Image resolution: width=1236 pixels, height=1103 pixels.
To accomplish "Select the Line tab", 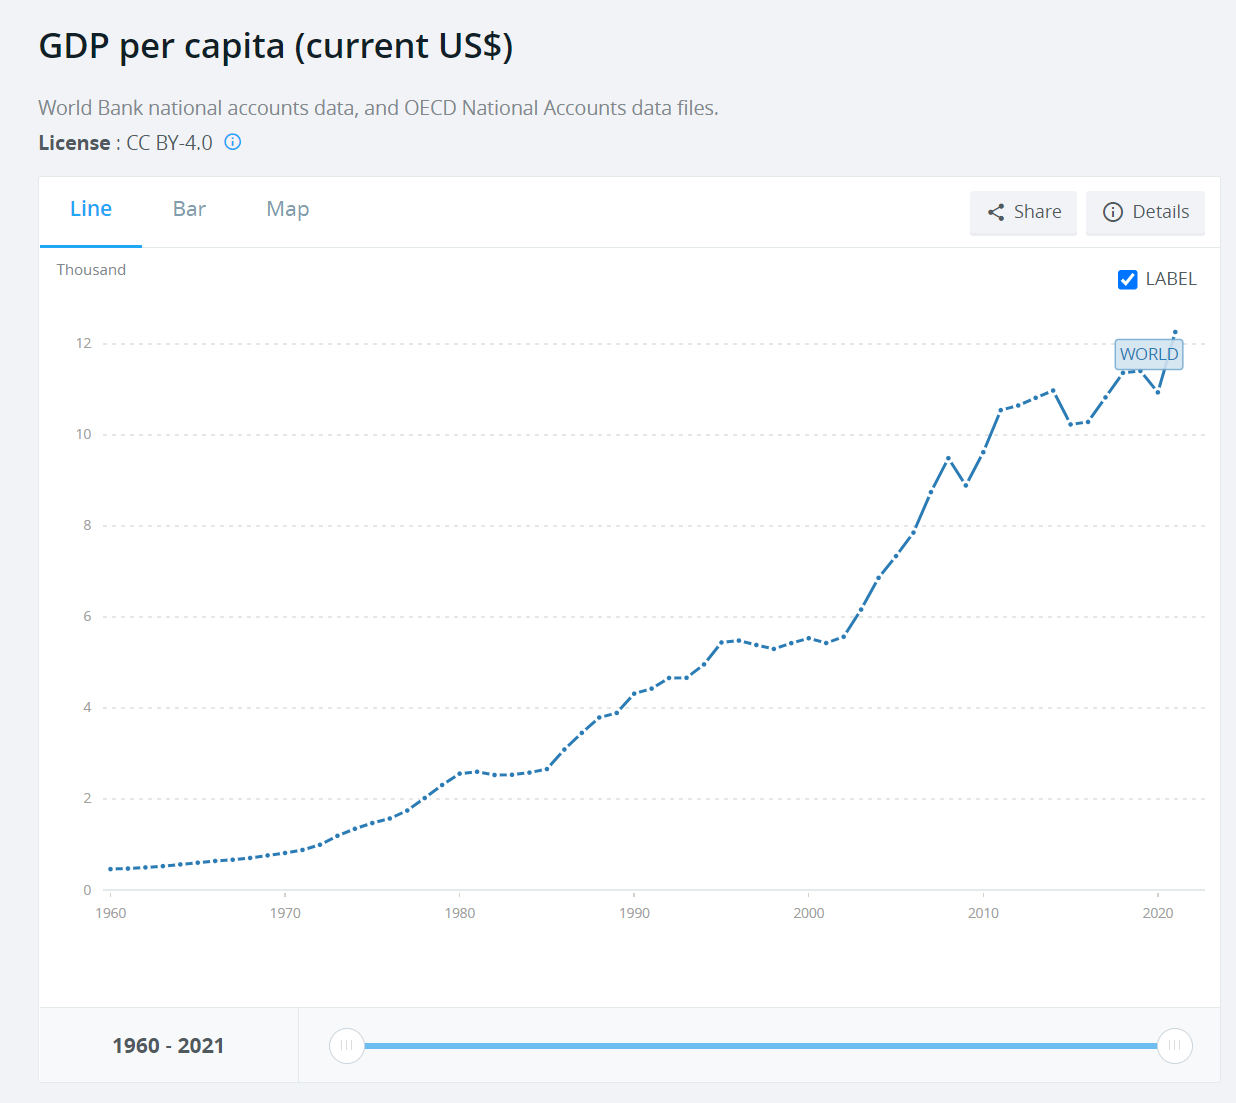I will pos(91,209).
